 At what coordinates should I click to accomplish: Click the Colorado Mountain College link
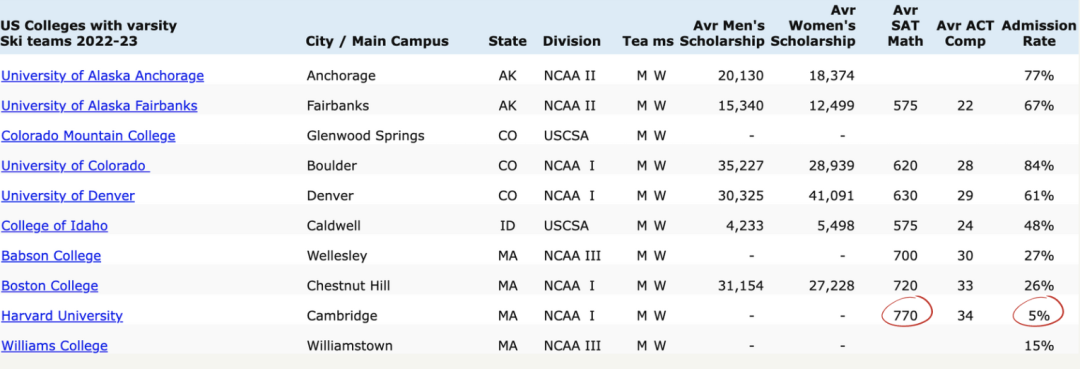click(88, 136)
